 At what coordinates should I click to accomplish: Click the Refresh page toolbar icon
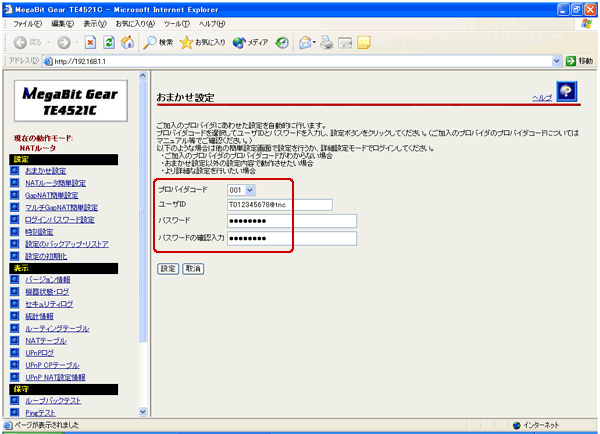click(x=108, y=43)
